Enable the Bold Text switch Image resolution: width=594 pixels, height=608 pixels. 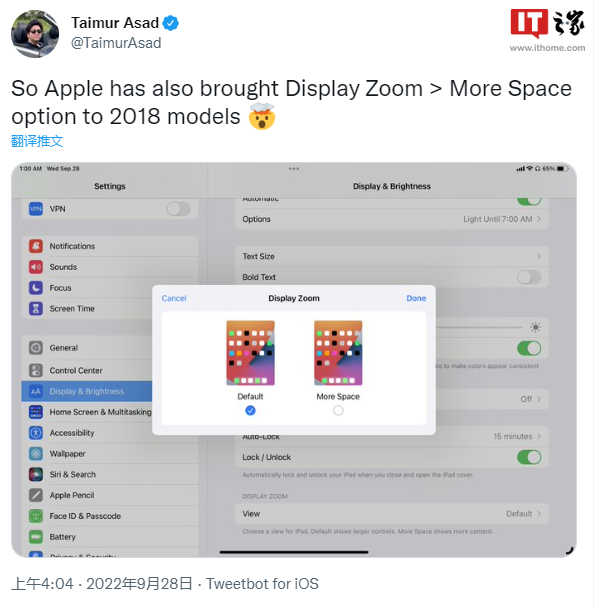pyautogui.click(x=529, y=277)
